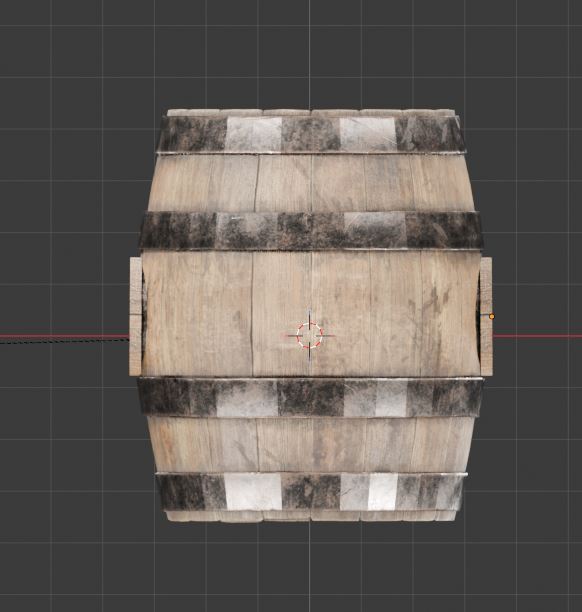Click the right wooden side block
This screenshot has width=582, height=612.
[486, 316]
